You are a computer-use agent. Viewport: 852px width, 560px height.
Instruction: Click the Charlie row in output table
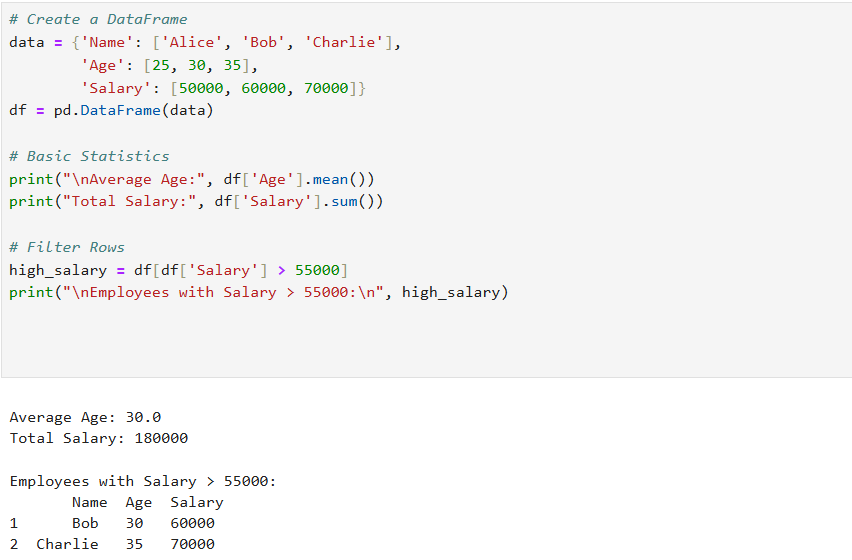click(x=112, y=544)
